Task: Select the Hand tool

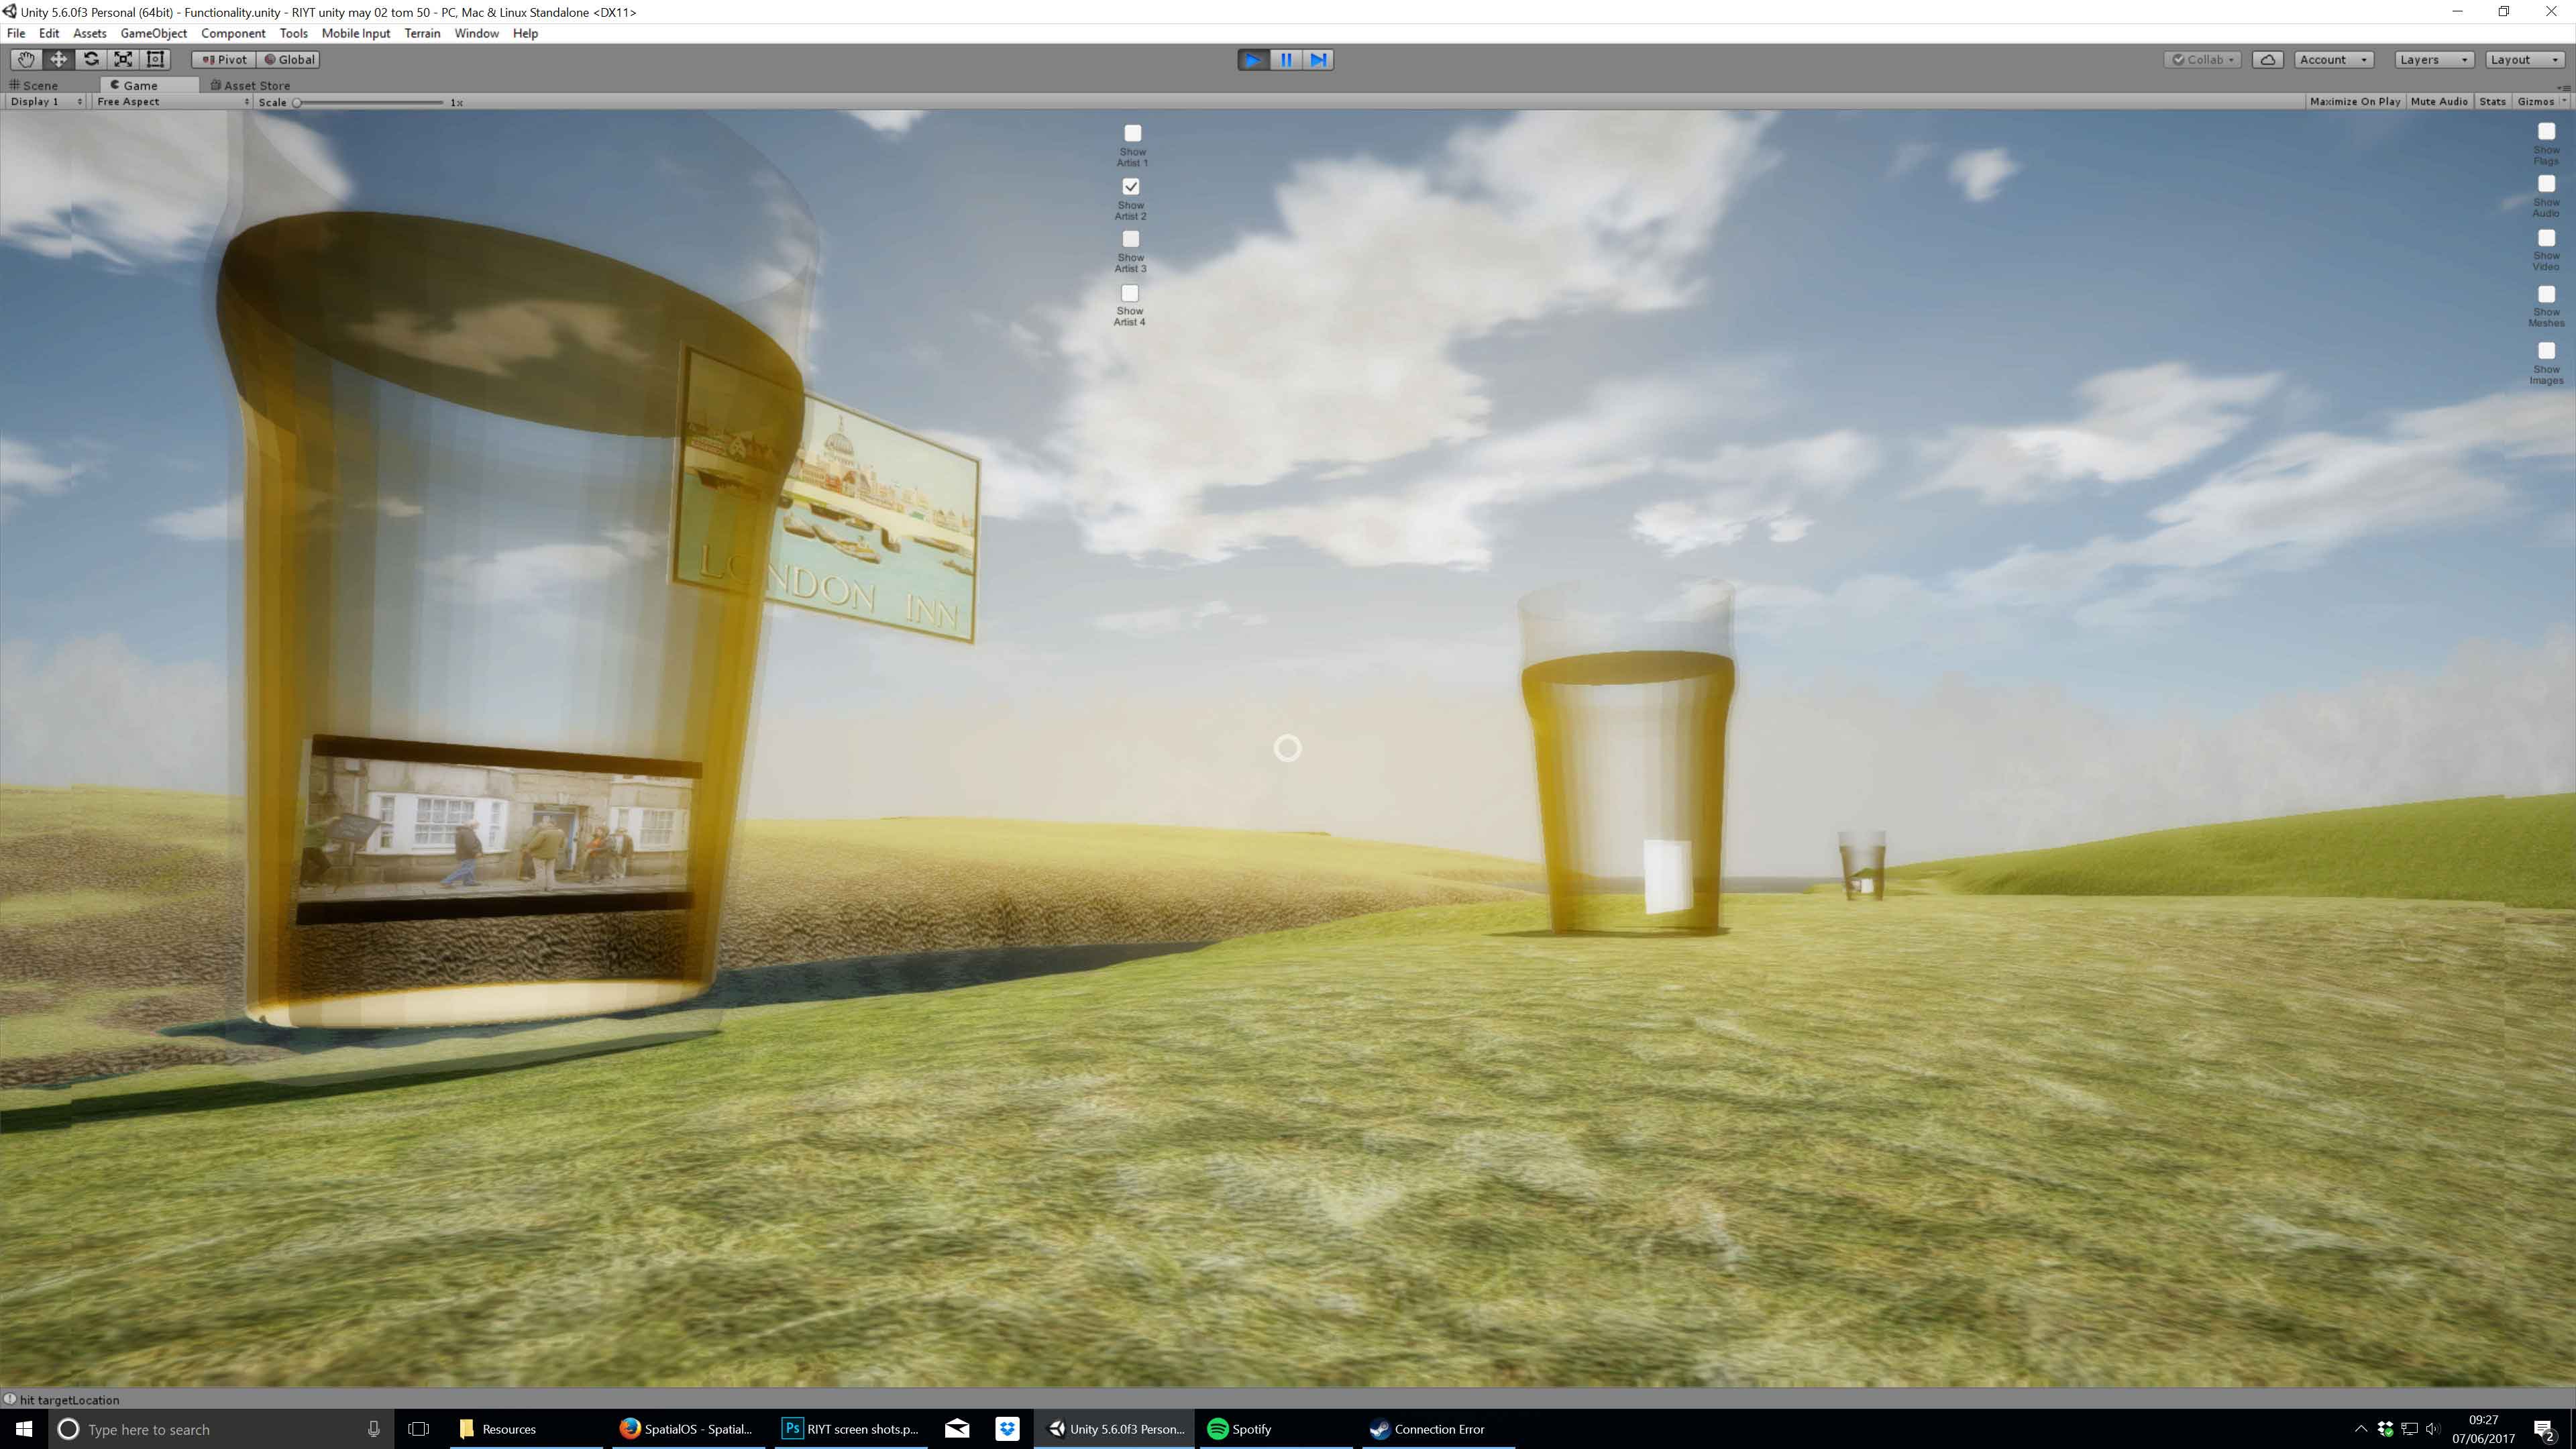Action: [26, 59]
